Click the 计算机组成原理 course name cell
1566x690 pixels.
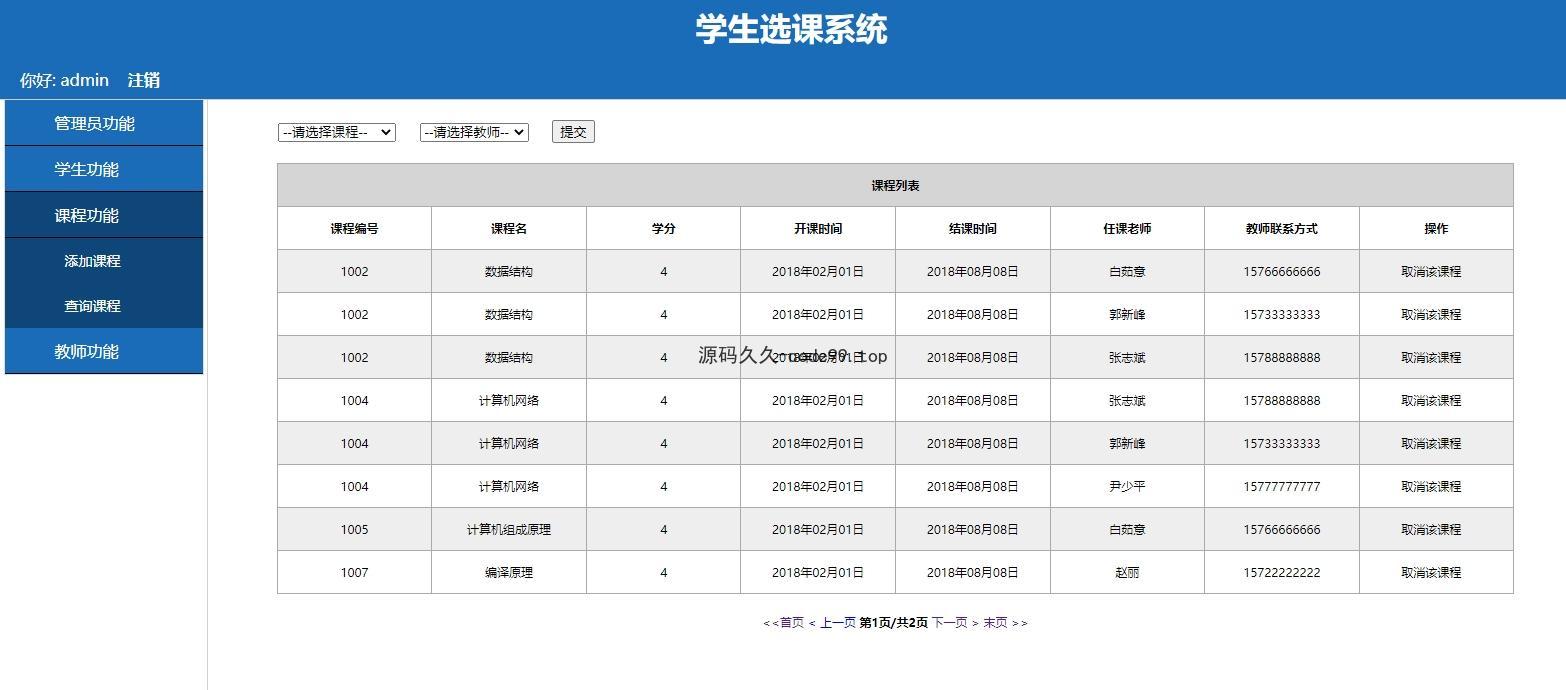point(509,530)
